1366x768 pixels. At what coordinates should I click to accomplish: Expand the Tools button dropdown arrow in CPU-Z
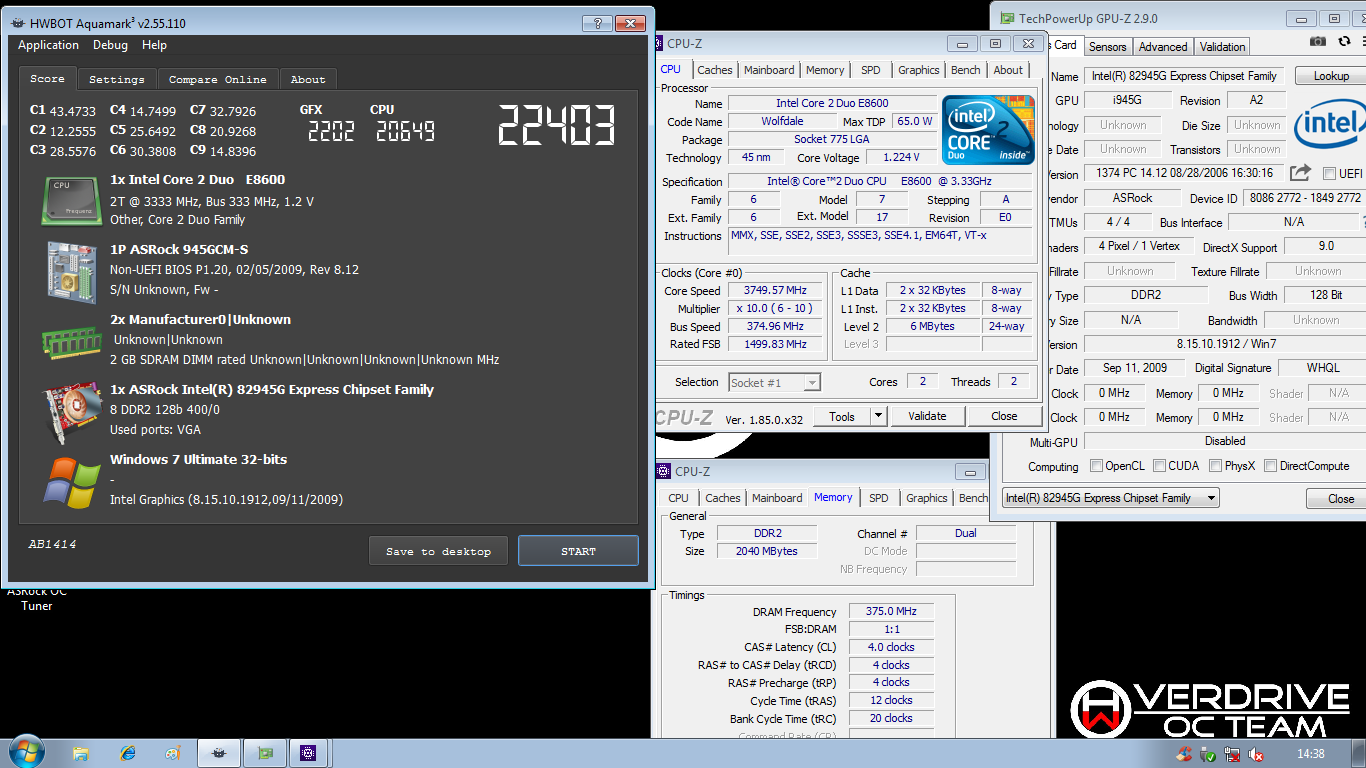878,416
